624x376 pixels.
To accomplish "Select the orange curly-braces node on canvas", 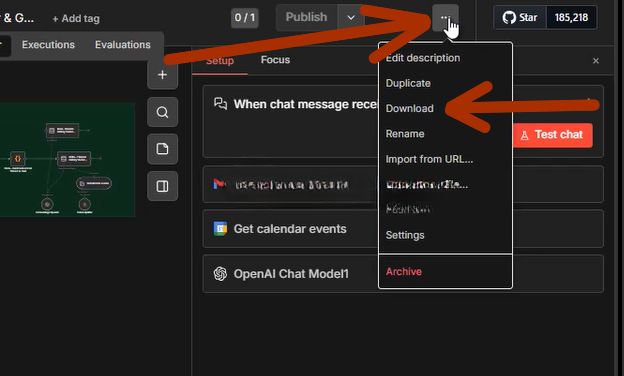I will pyautogui.click(x=18, y=158).
